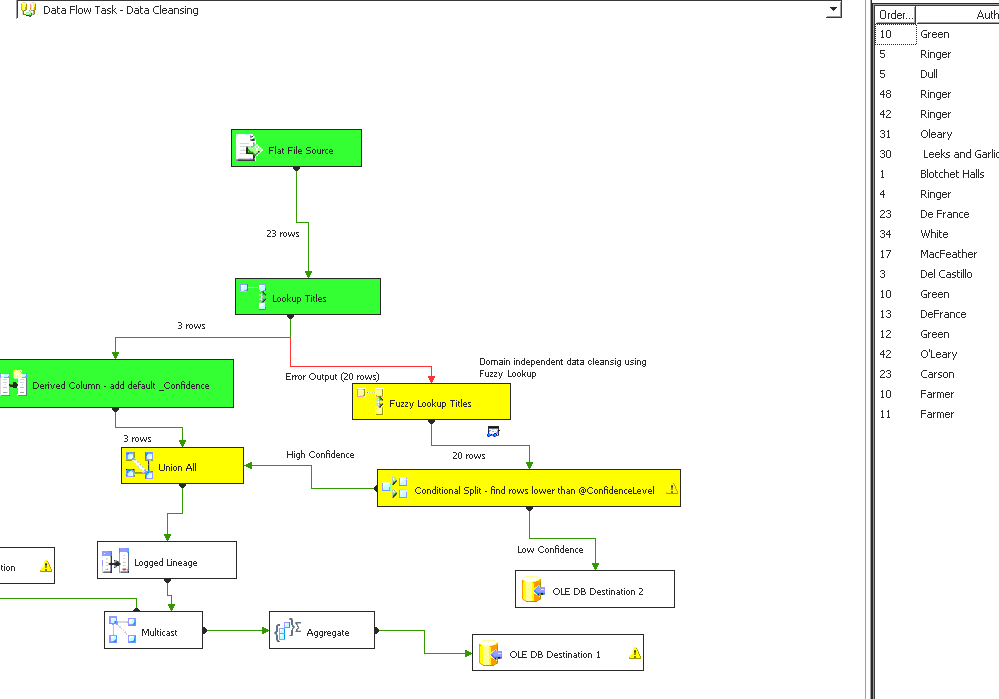Select grid row with author Carson
The image size is (999, 699).
click(937, 374)
